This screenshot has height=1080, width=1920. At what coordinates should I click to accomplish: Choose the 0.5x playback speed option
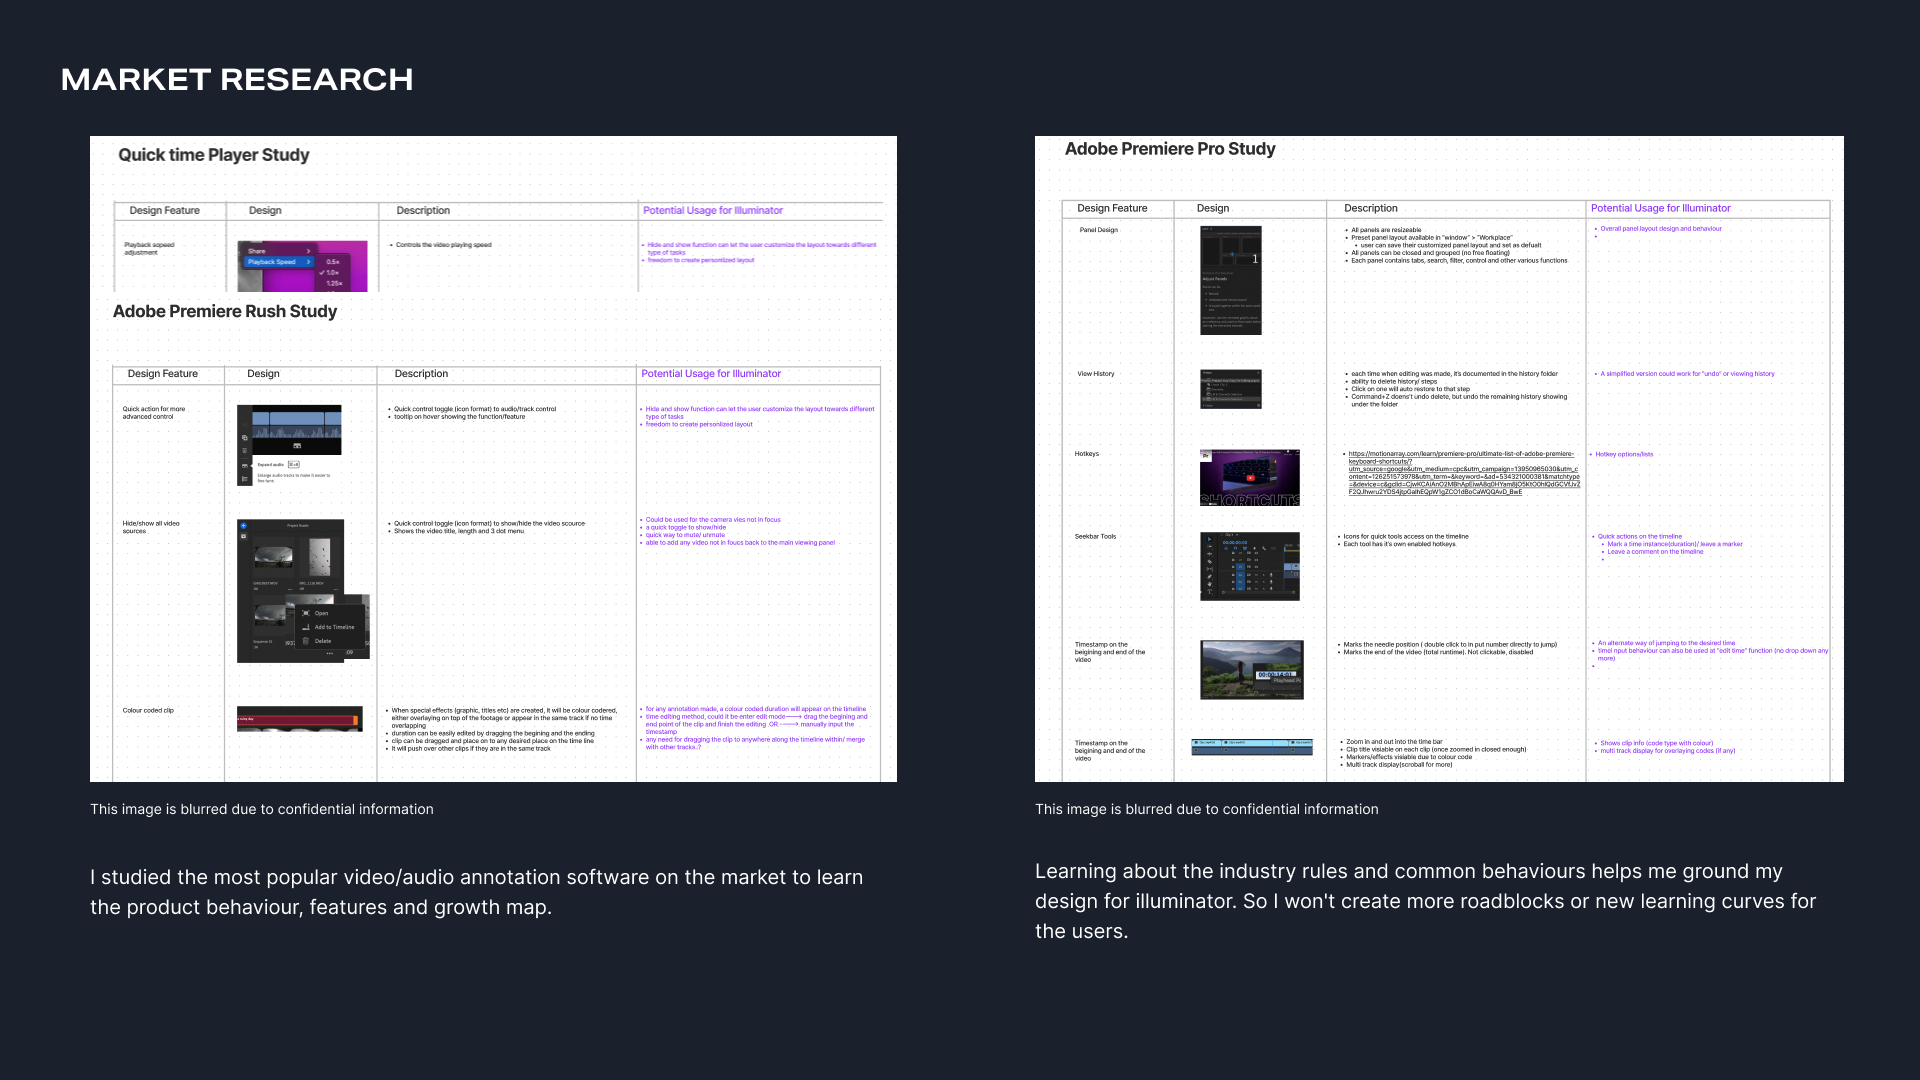tap(333, 262)
